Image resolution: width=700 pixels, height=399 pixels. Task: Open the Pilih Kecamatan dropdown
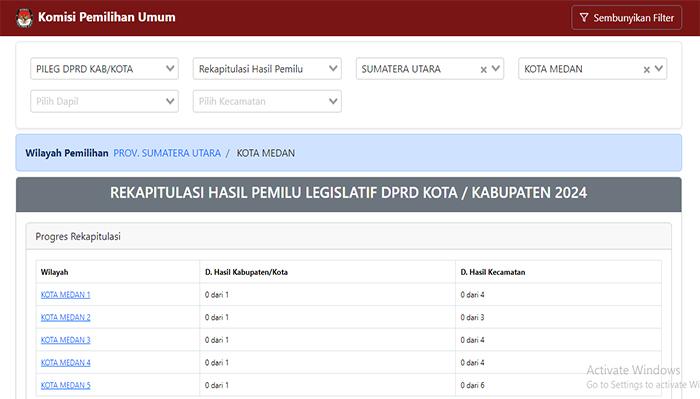(x=267, y=101)
